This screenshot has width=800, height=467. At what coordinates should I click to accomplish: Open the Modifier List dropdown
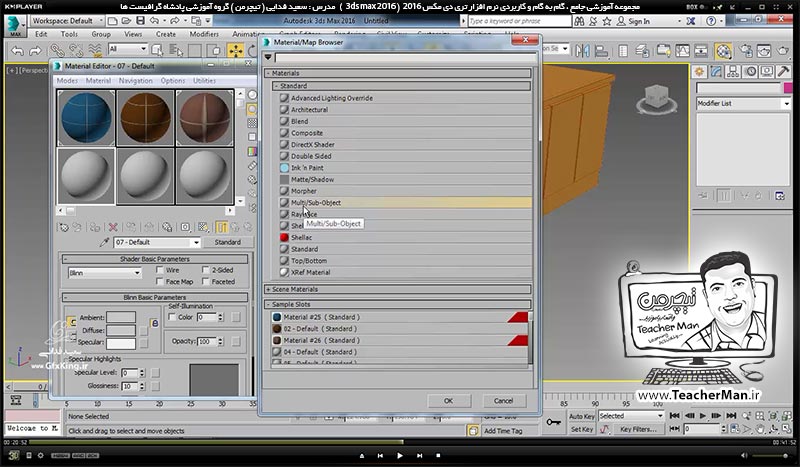pyautogui.click(x=743, y=103)
